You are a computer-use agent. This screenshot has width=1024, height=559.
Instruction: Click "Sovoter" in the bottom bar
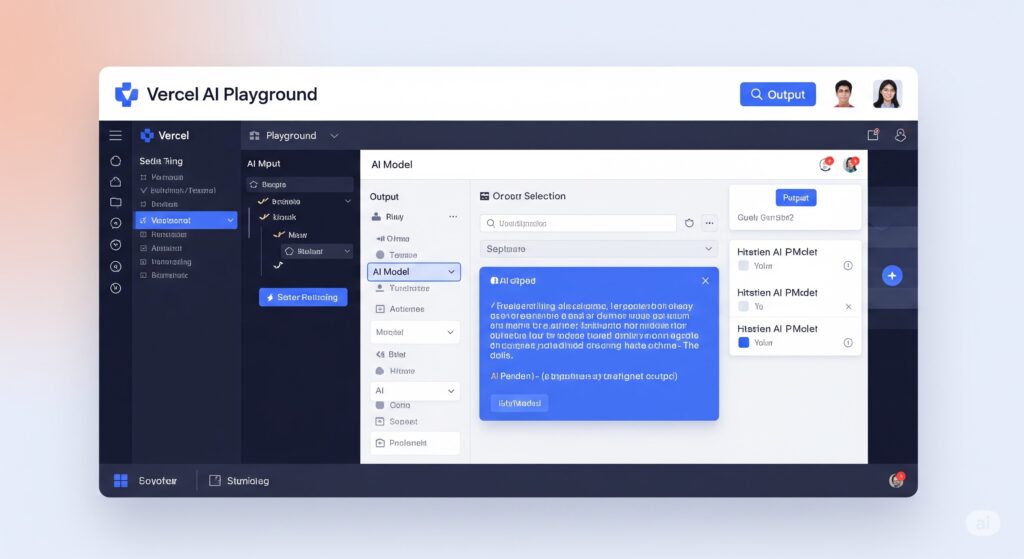tap(157, 481)
